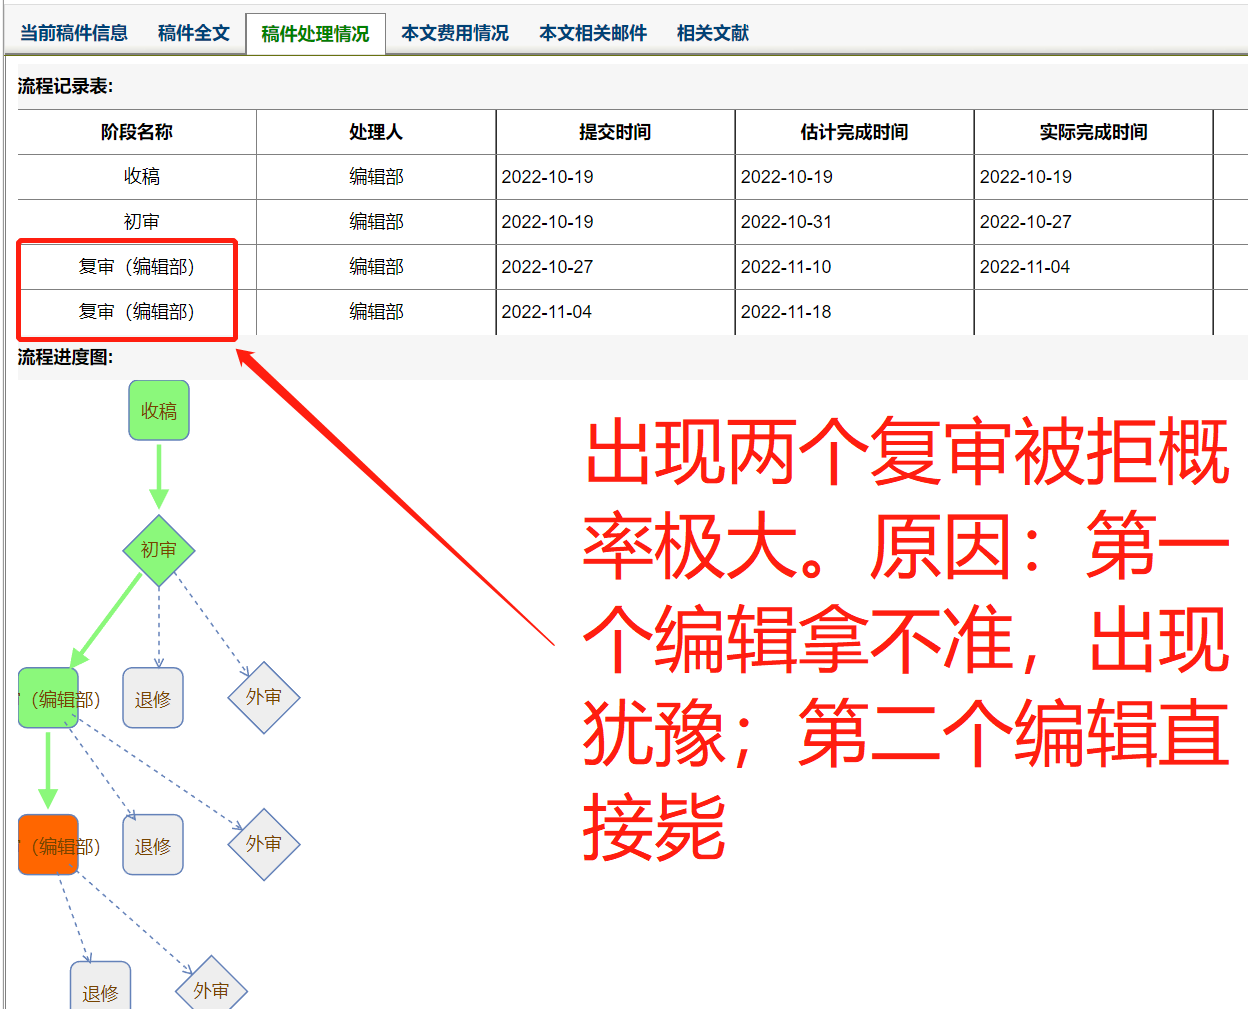The image size is (1248, 1009).
Task: Click 退修 node beside the green 编辑部 node
Action: point(153,698)
